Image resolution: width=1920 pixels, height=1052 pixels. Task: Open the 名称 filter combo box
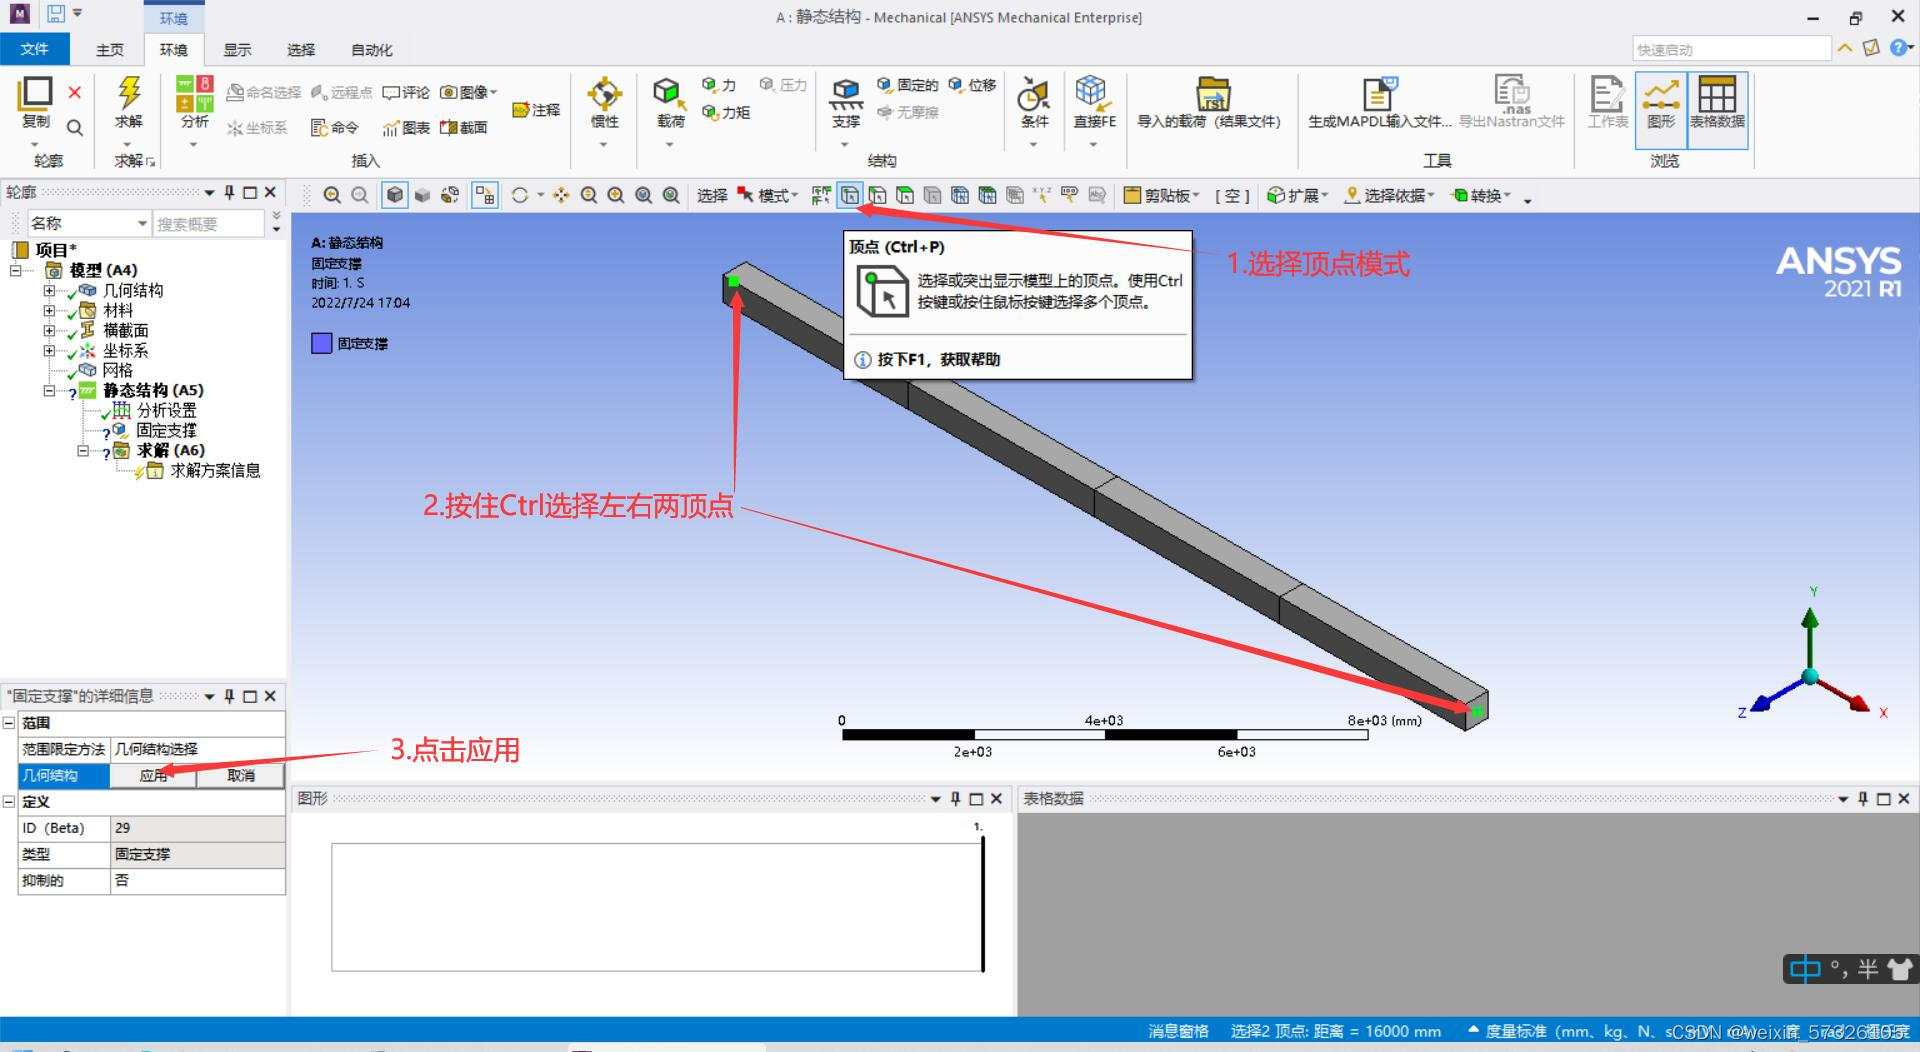coord(88,223)
